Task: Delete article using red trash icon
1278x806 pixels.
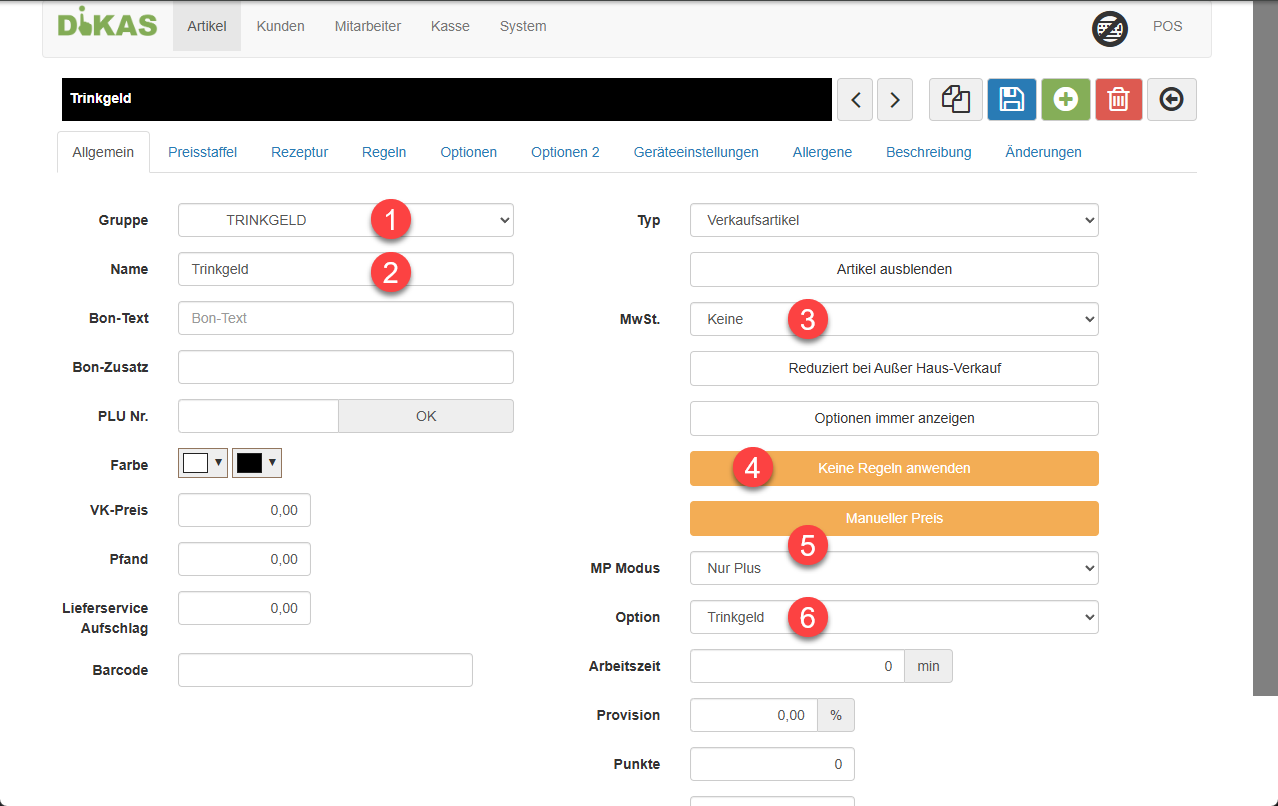Action: (1118, 100)
